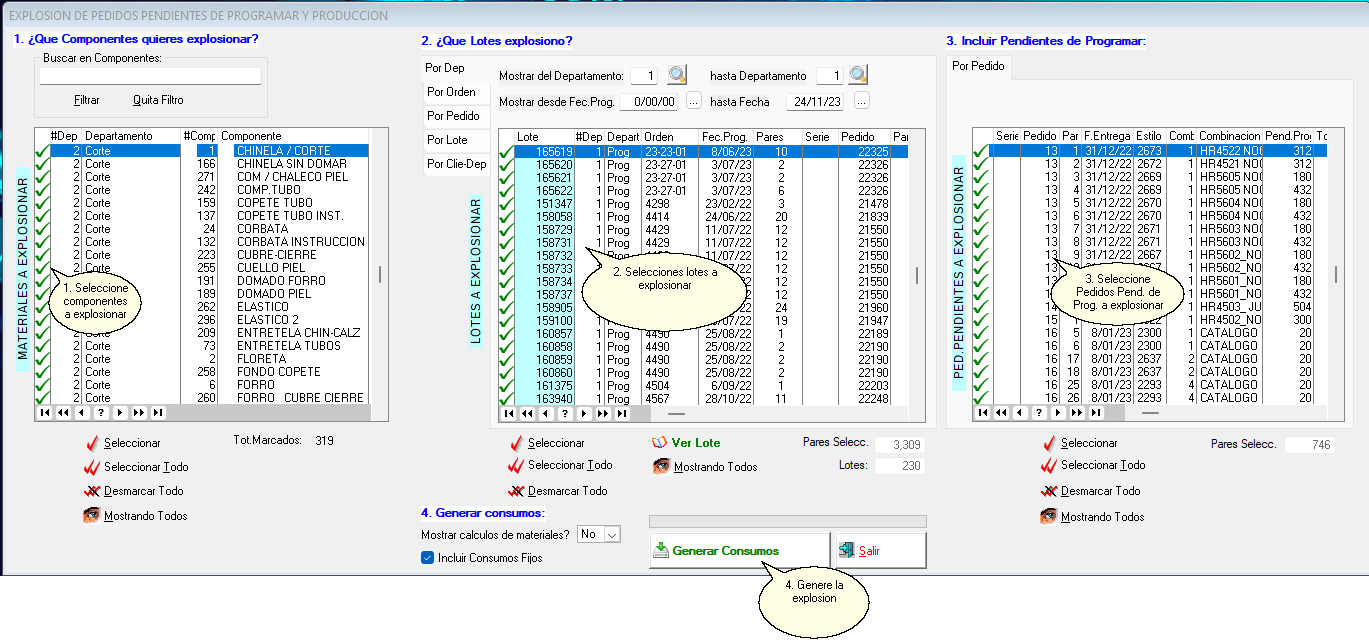The width and height of the screenshot is (1369, 640).
Task: Advance a page in lotes grid
Action: click(603, 413)
